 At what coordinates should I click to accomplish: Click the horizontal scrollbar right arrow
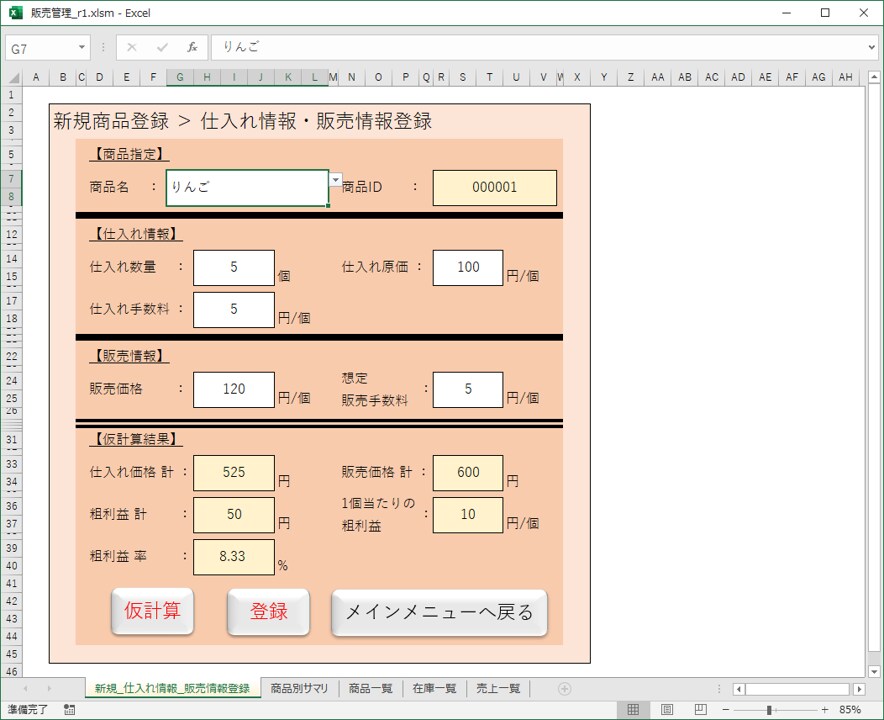[859, 688]
